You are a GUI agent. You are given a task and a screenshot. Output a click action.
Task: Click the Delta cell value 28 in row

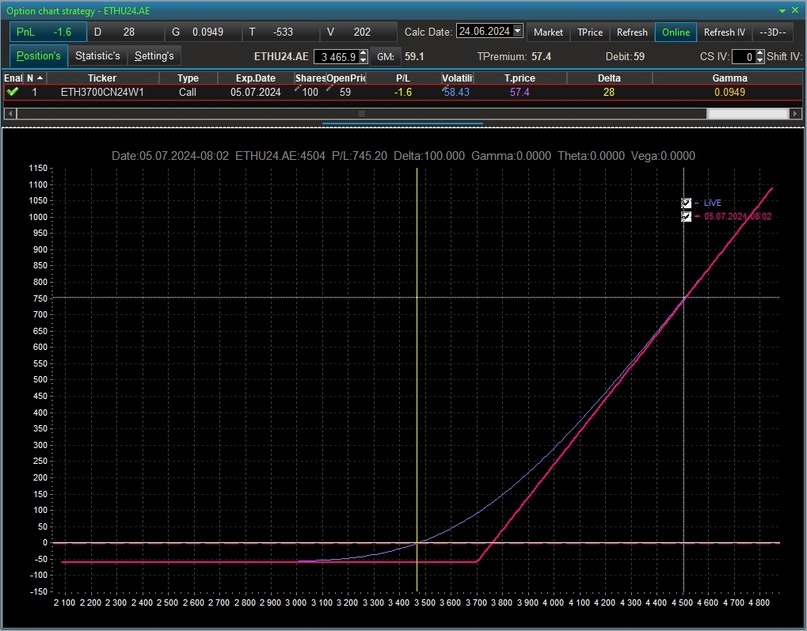609,92
